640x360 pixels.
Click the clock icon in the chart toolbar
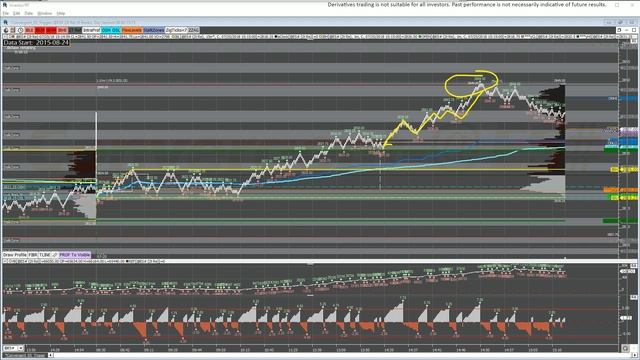point(20,30)
